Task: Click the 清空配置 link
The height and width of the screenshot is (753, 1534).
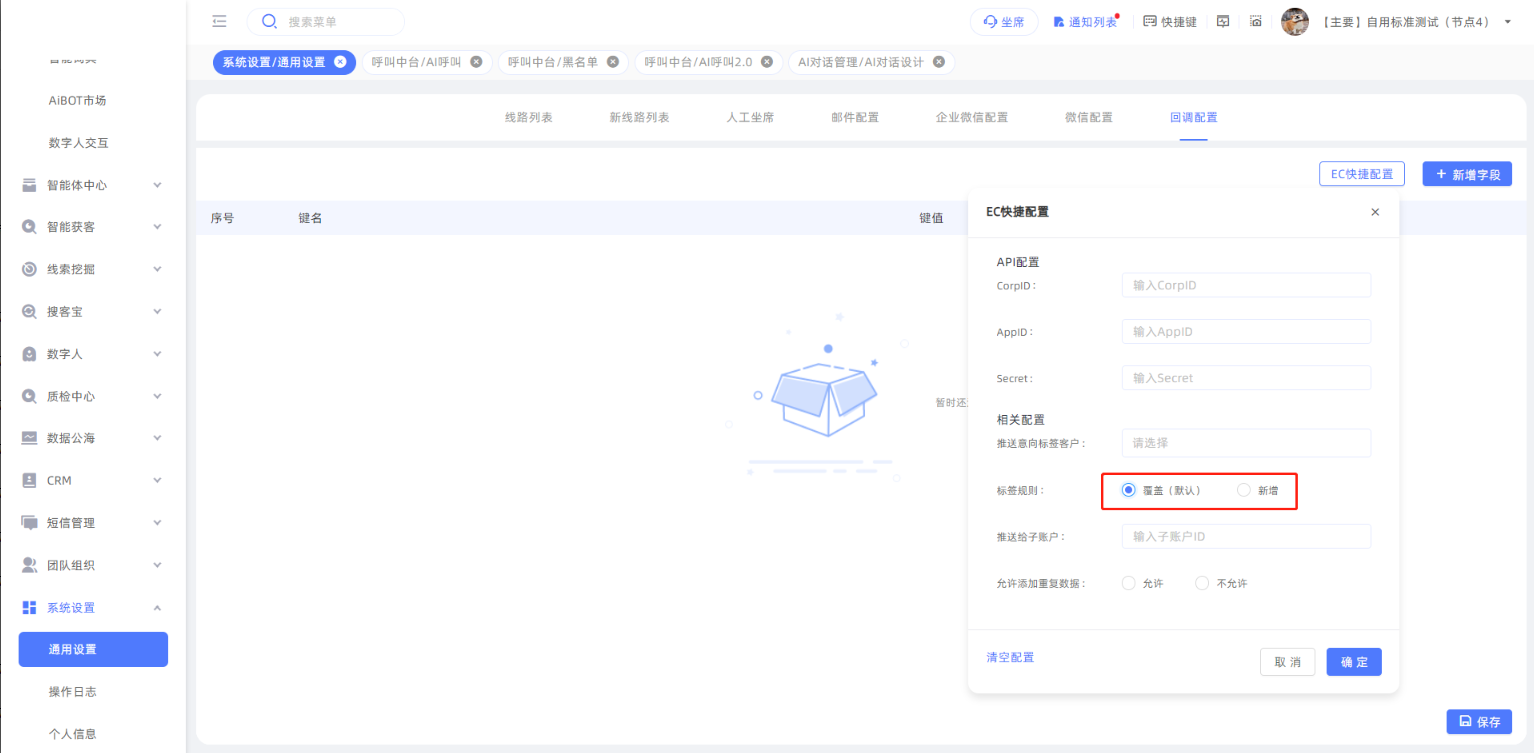Action: tap(1010, 657)
